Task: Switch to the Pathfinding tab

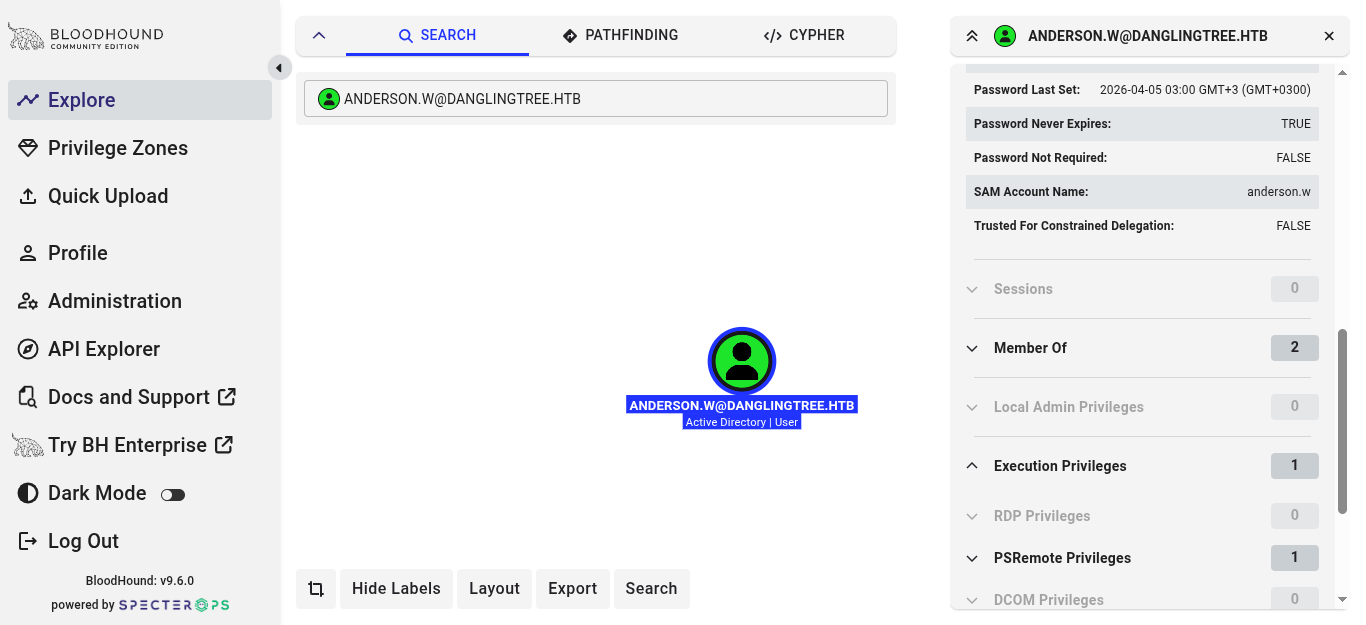Action: (x=620, y=35)
